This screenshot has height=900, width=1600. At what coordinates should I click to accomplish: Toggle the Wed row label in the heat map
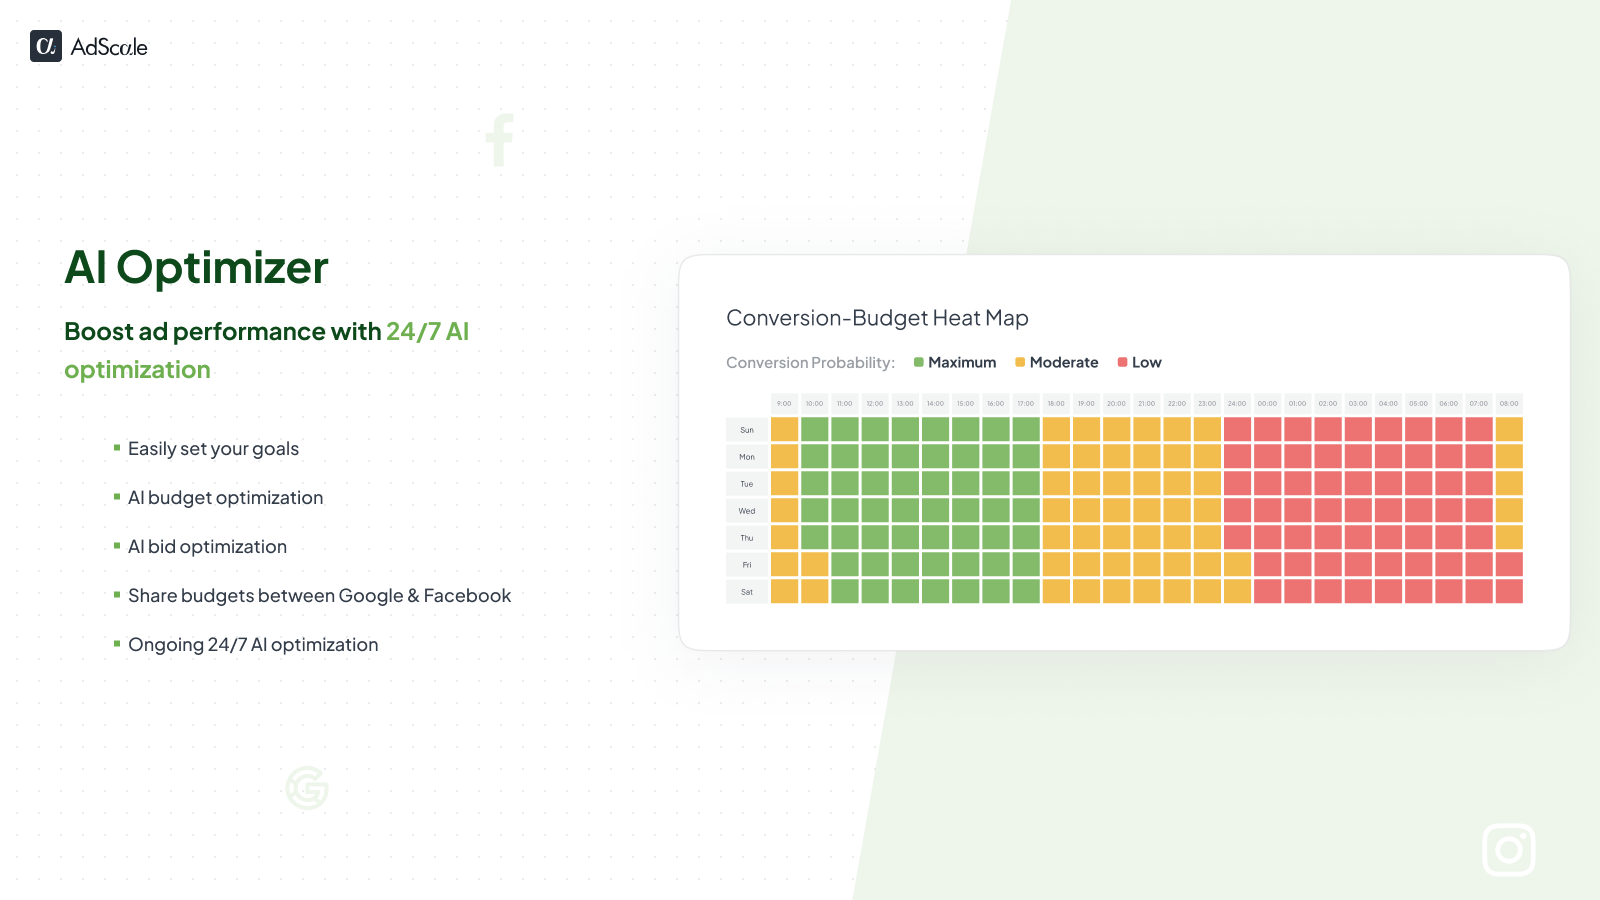pyautogui.click(x=746, y=510)
